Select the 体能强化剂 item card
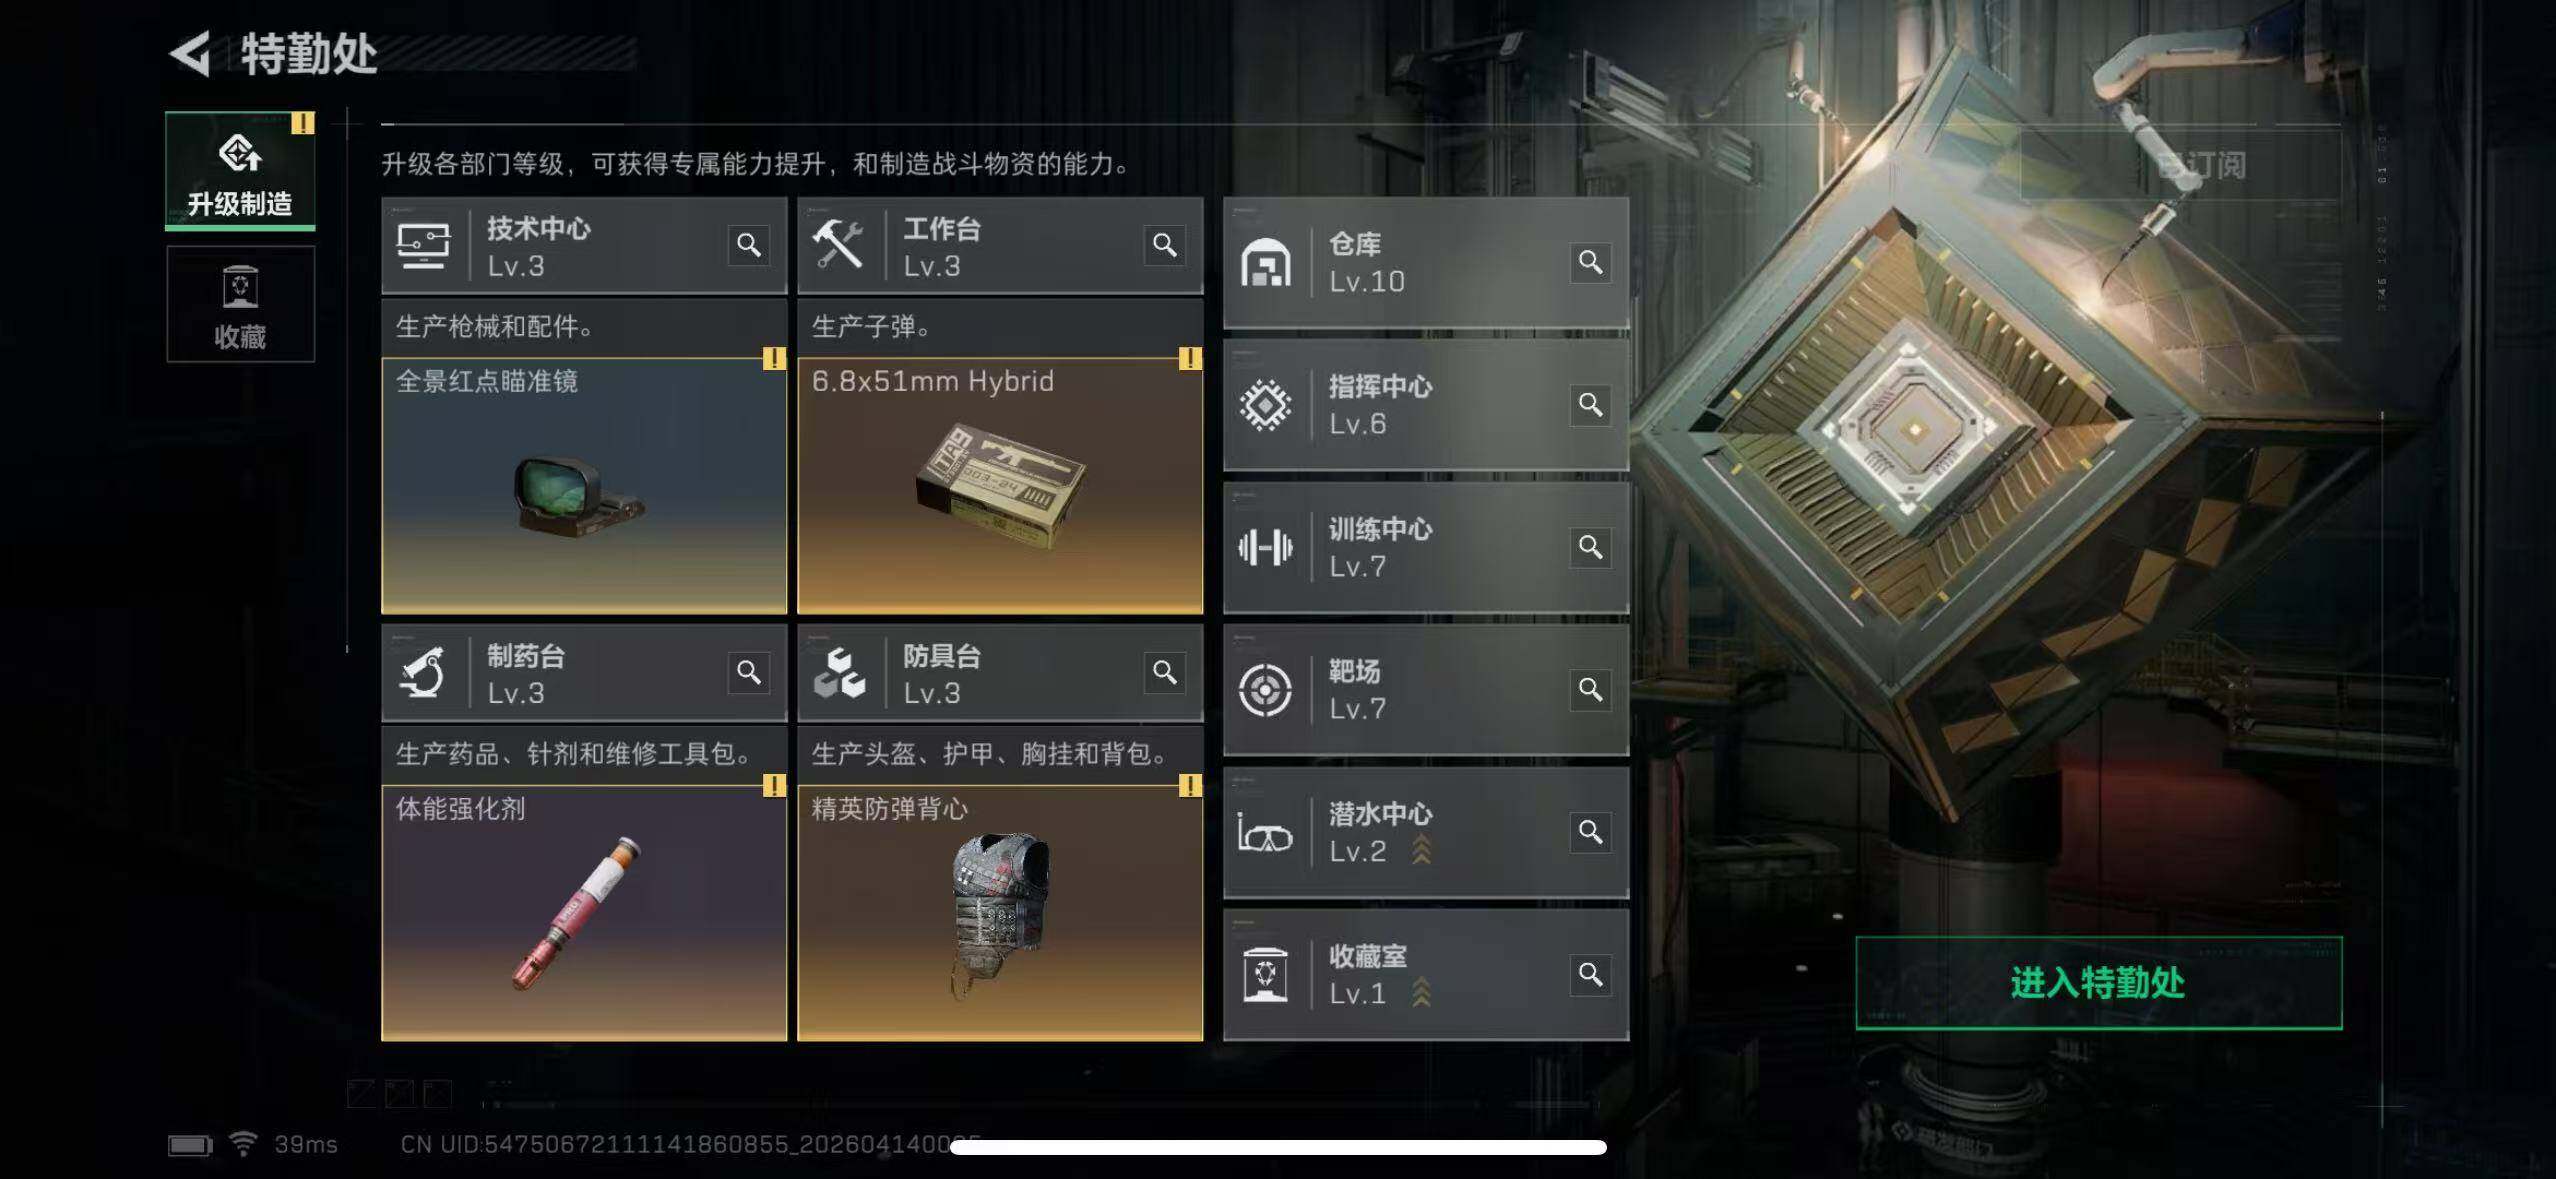 pyautogui.click(x=584, y=913)
